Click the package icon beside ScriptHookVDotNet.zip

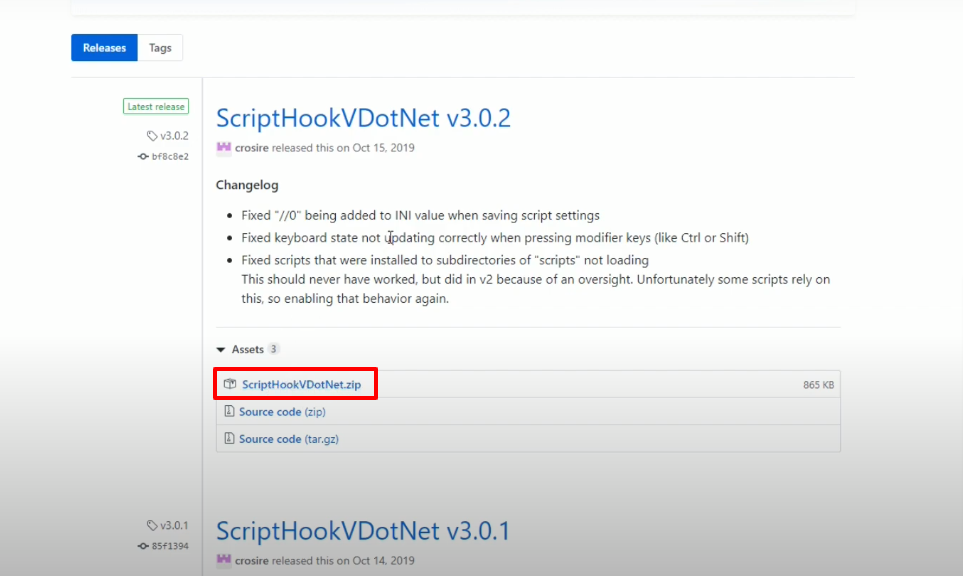tap(230, 384)
